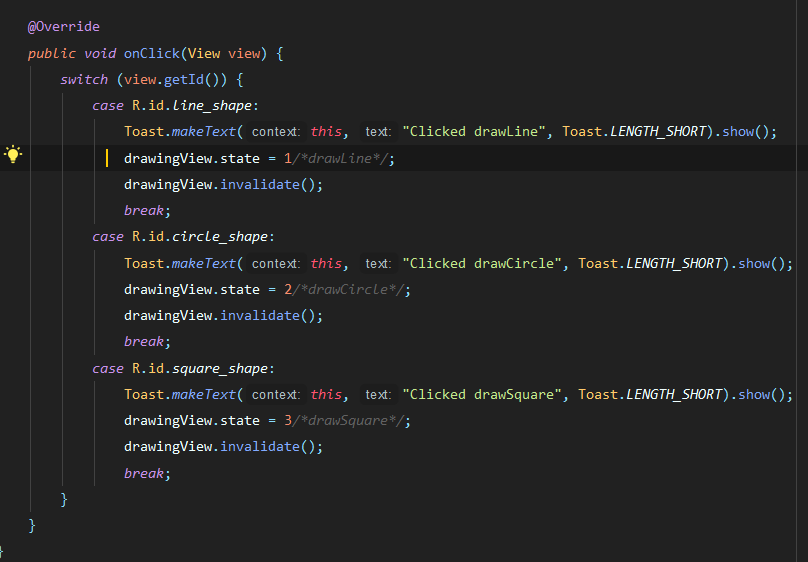Click view.getId() in the switch statement
This screenshot has width=808, height=562.
(175, 80)
